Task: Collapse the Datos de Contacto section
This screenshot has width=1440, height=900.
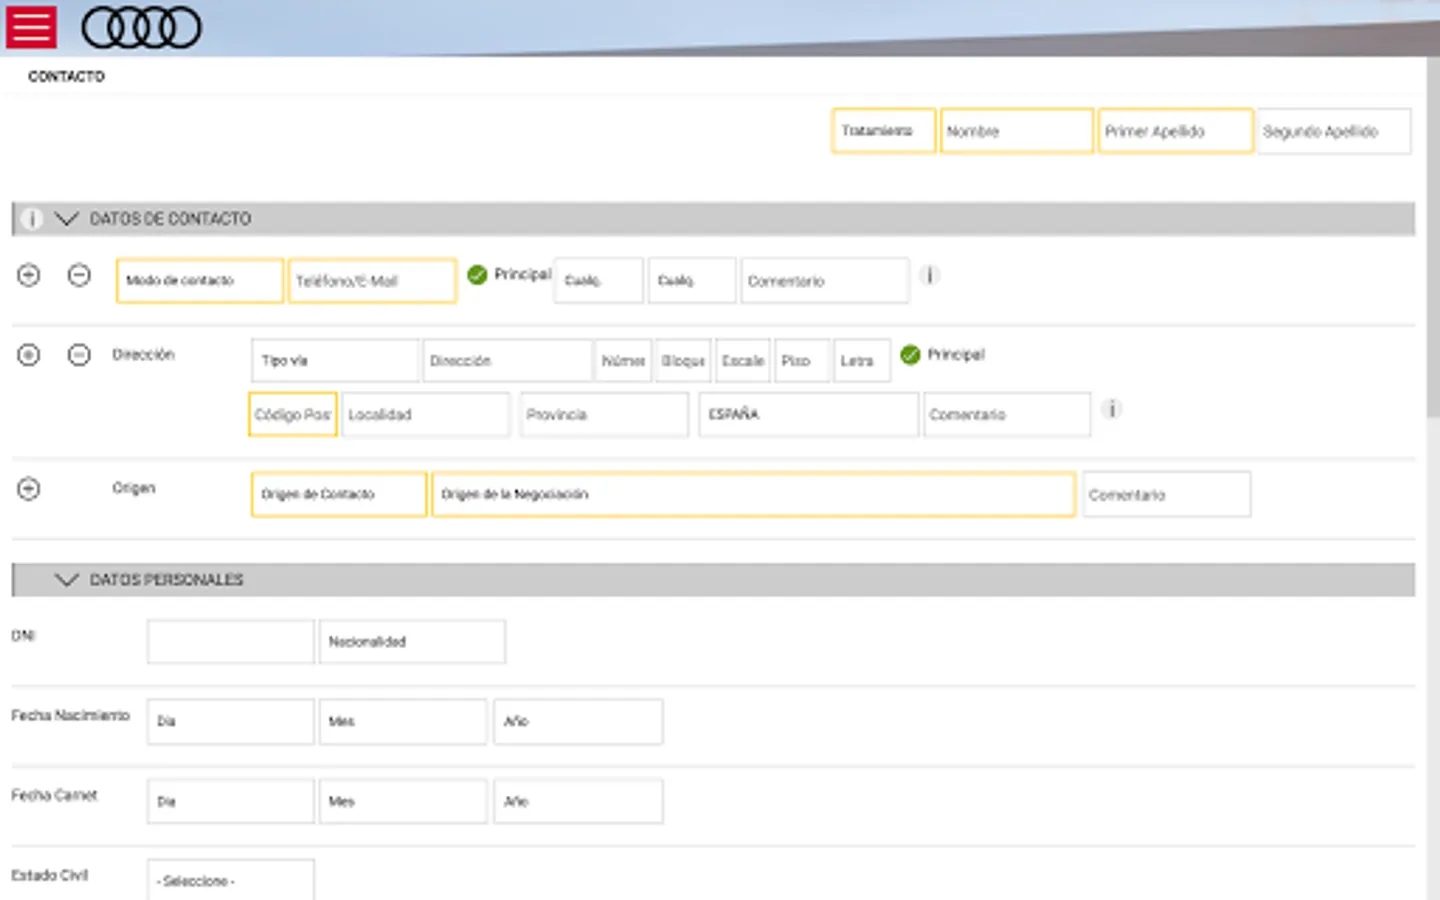Action: tap(67, 219)
